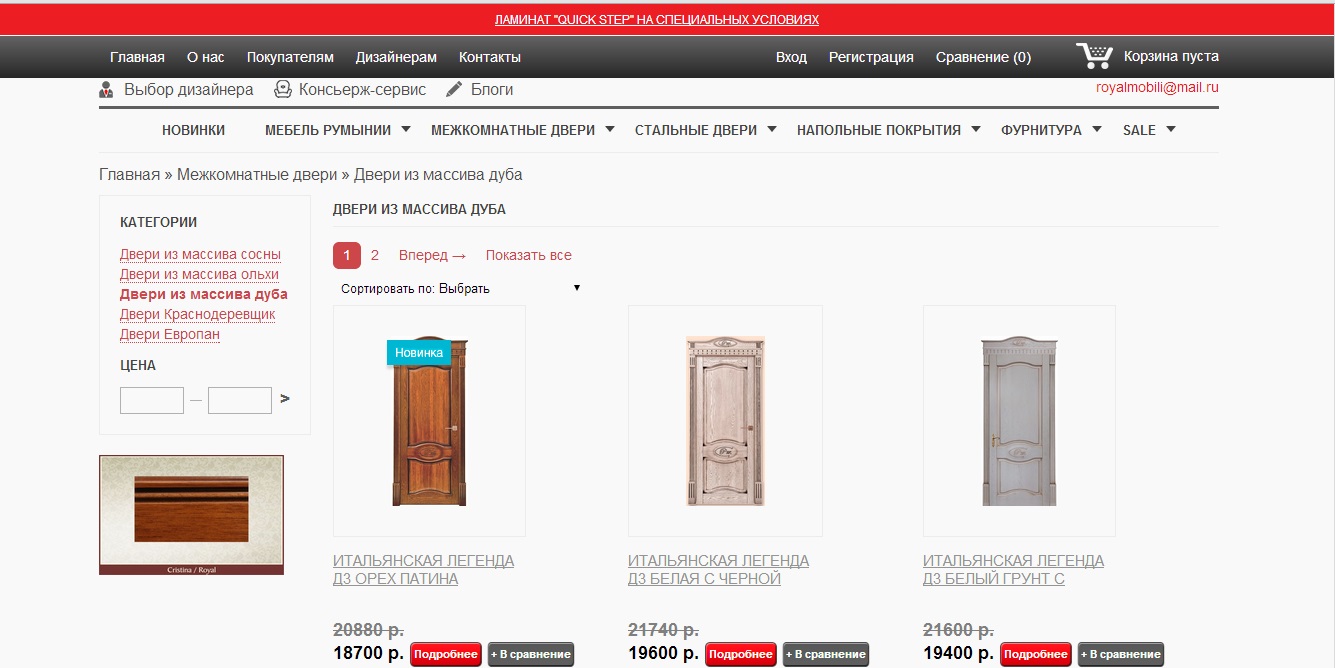The image size is (1335, 668).
Task: Open the Cristina Royal flooring banner image
Action: click(x=191, y=515)
